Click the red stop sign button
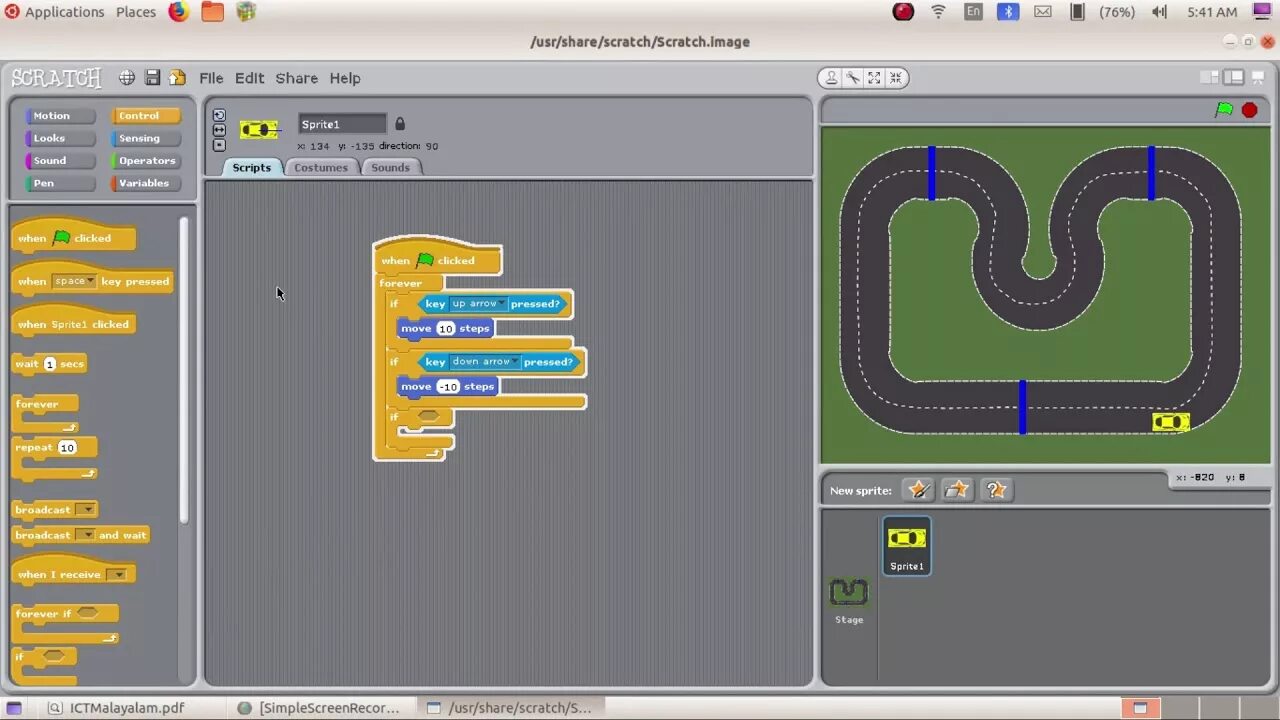This screenshot has height=720, width=1280. [1249, 110]
